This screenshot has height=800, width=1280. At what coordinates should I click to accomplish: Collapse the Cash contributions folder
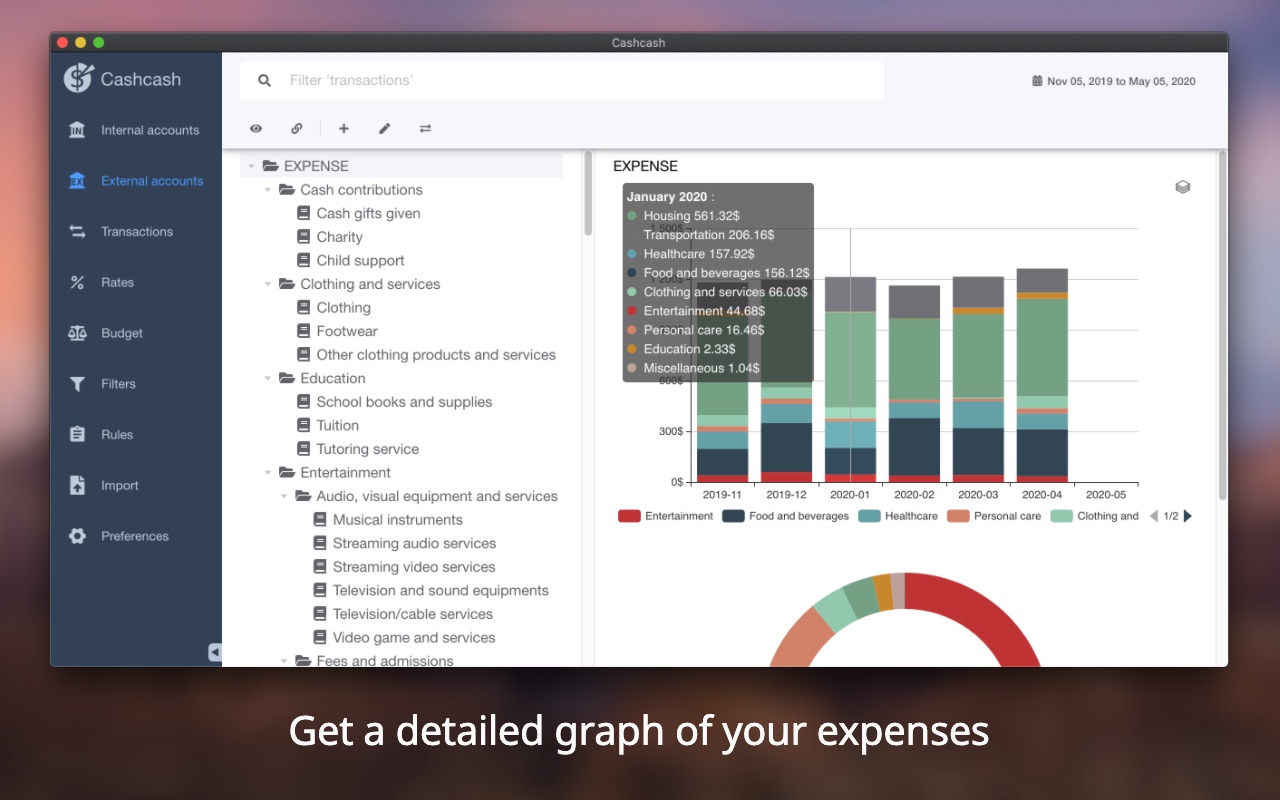pyautogui.click(x=268, y=190)
